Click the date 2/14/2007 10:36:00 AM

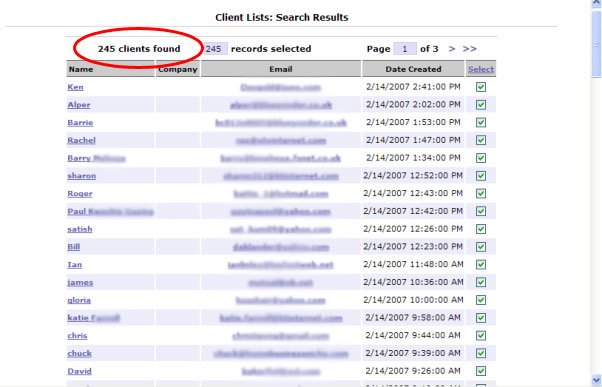[x=413, y=282]
